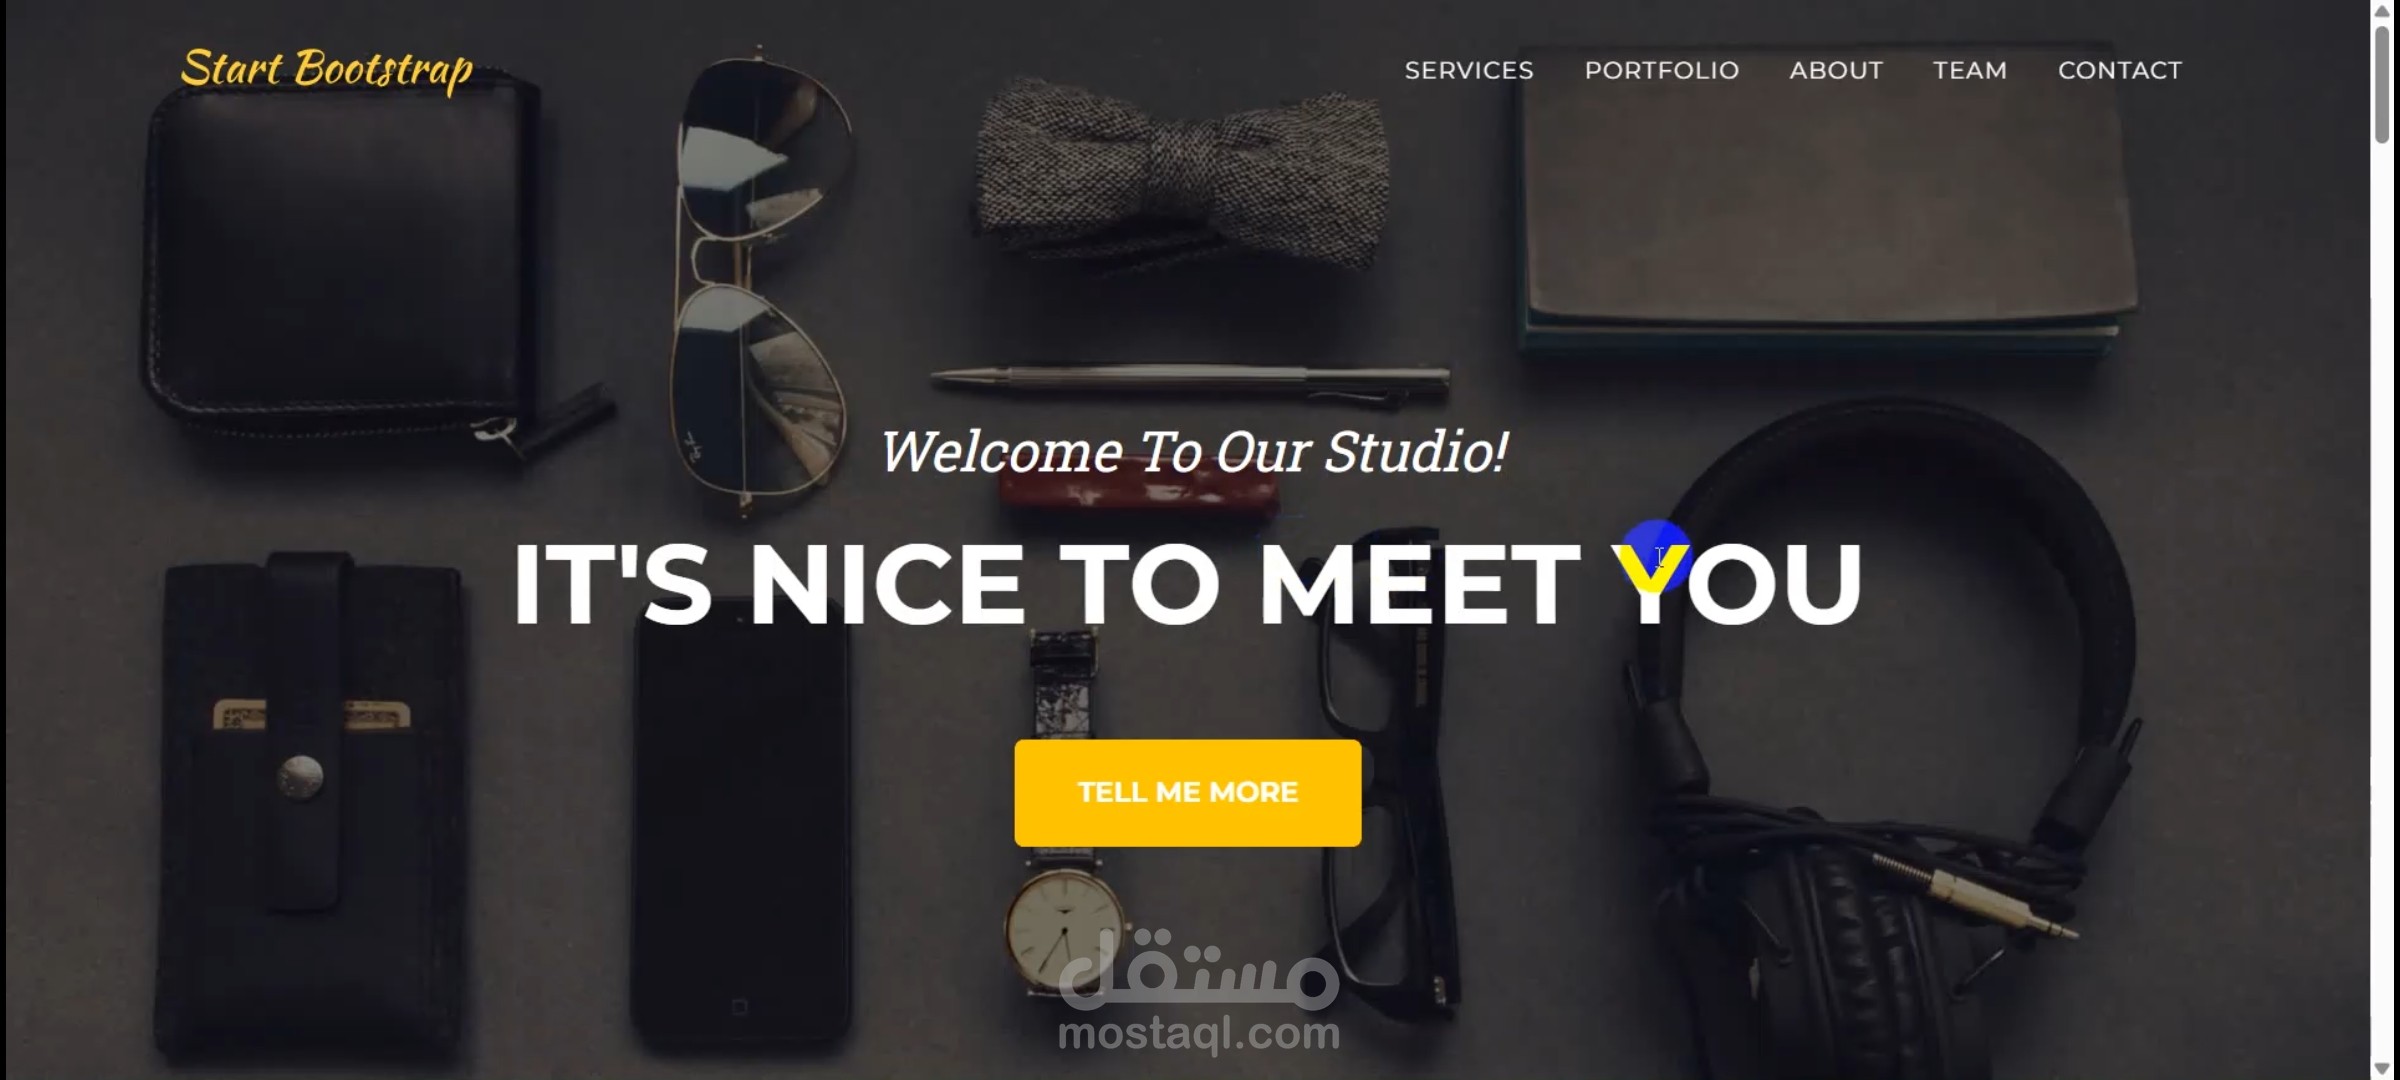The image size is (2400, 1080).
Task: Click the empty scrollbar track below the thumb
Action: 2384,600
